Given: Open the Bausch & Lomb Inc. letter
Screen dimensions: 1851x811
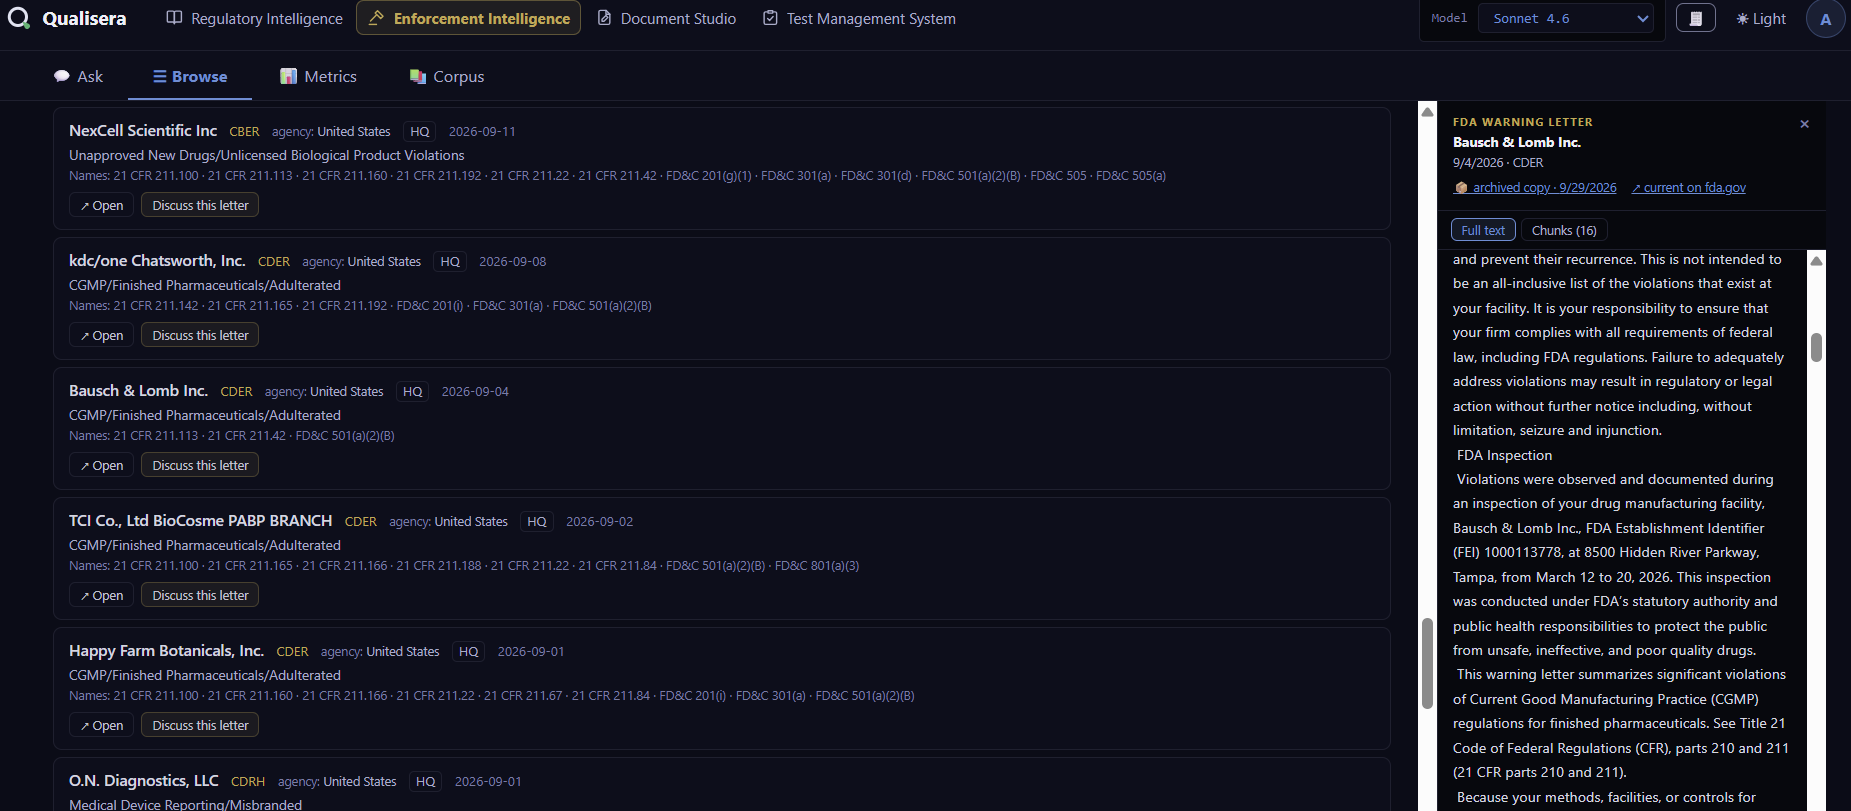Looking at the screenshot, I should tap(101, 465).
